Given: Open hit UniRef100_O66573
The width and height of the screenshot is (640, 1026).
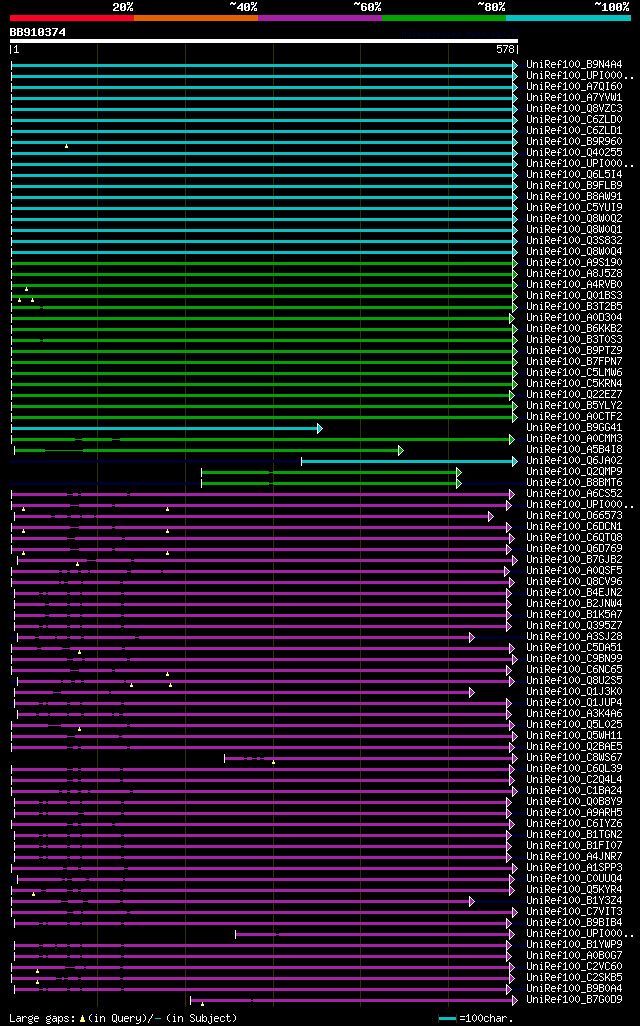Looking at the screenshot, I should click(x=575, y=516).
